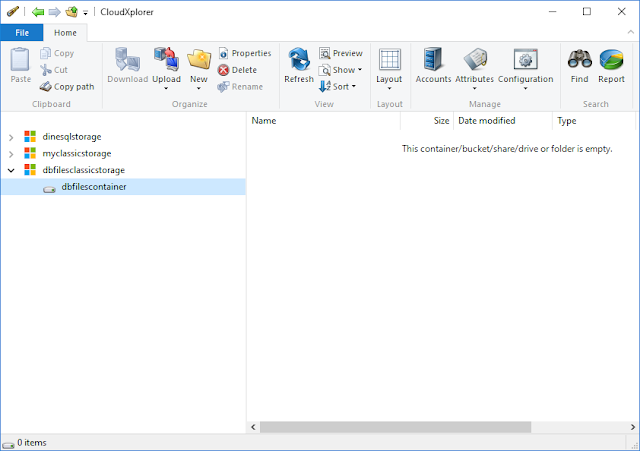Sort by the Size column header
640x451 pixels.
[427, 121]
